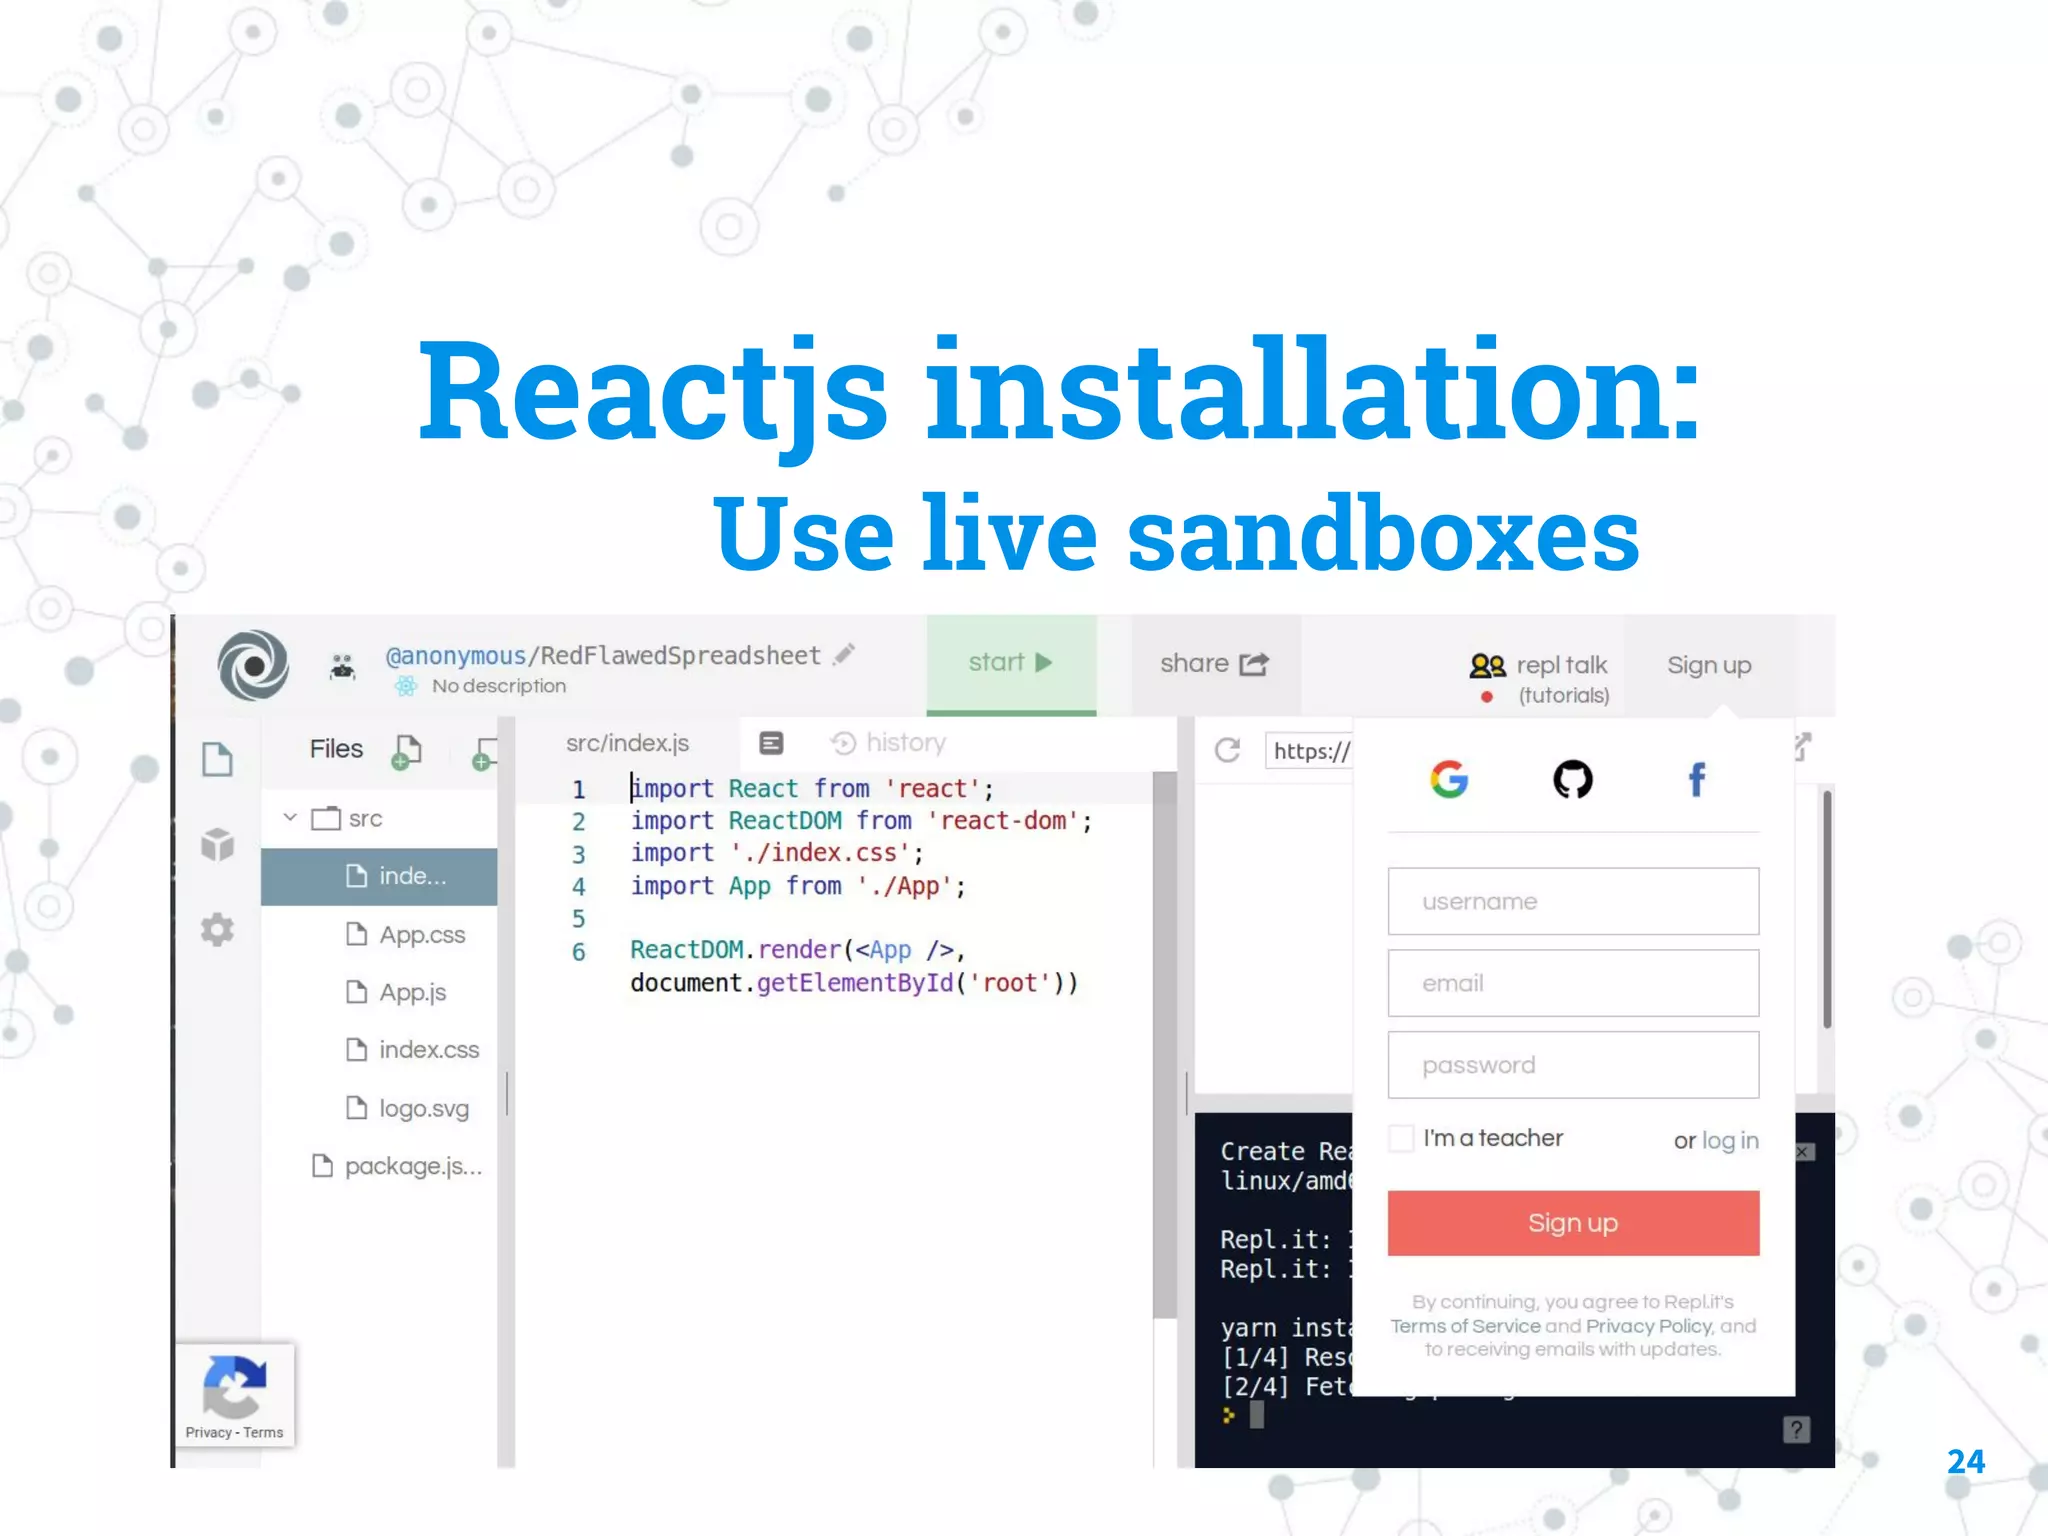
Task: Open the Packages cube sidebar icon
Action: (x=217, y=844)
